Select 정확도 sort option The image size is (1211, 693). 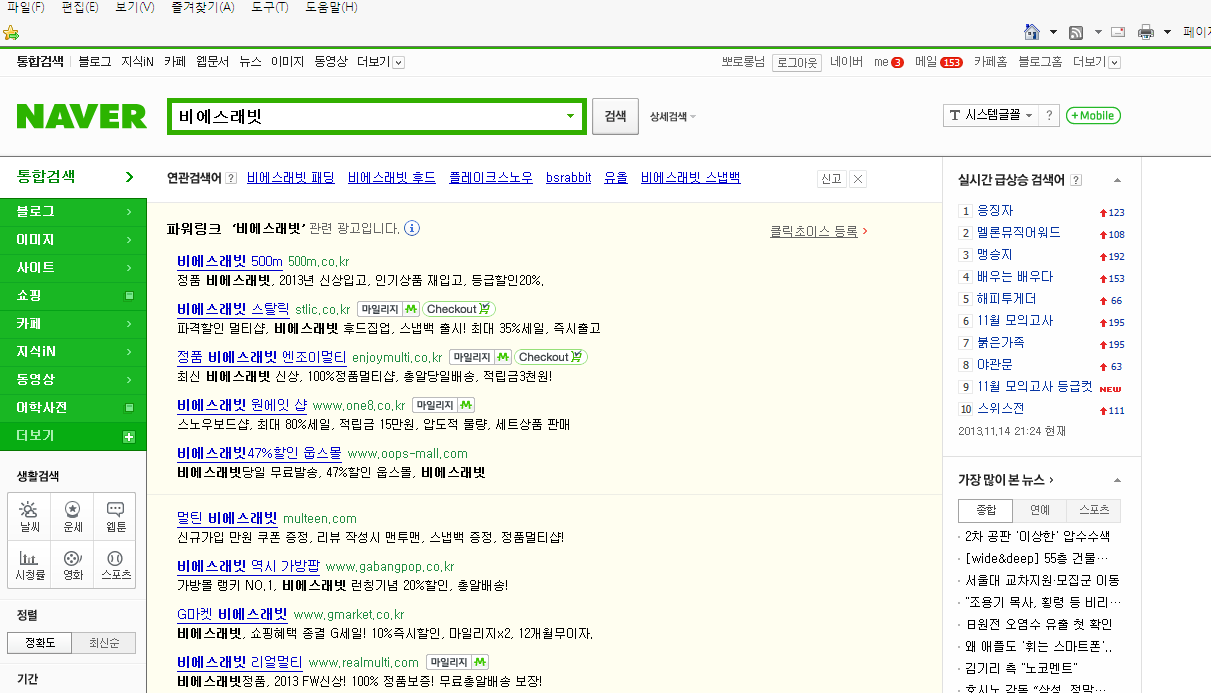click(x=40, y=642)
